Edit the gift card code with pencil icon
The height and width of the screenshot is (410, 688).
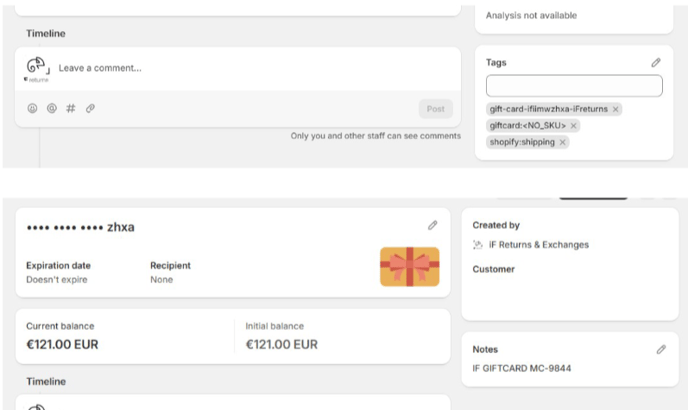coord(433,225)
